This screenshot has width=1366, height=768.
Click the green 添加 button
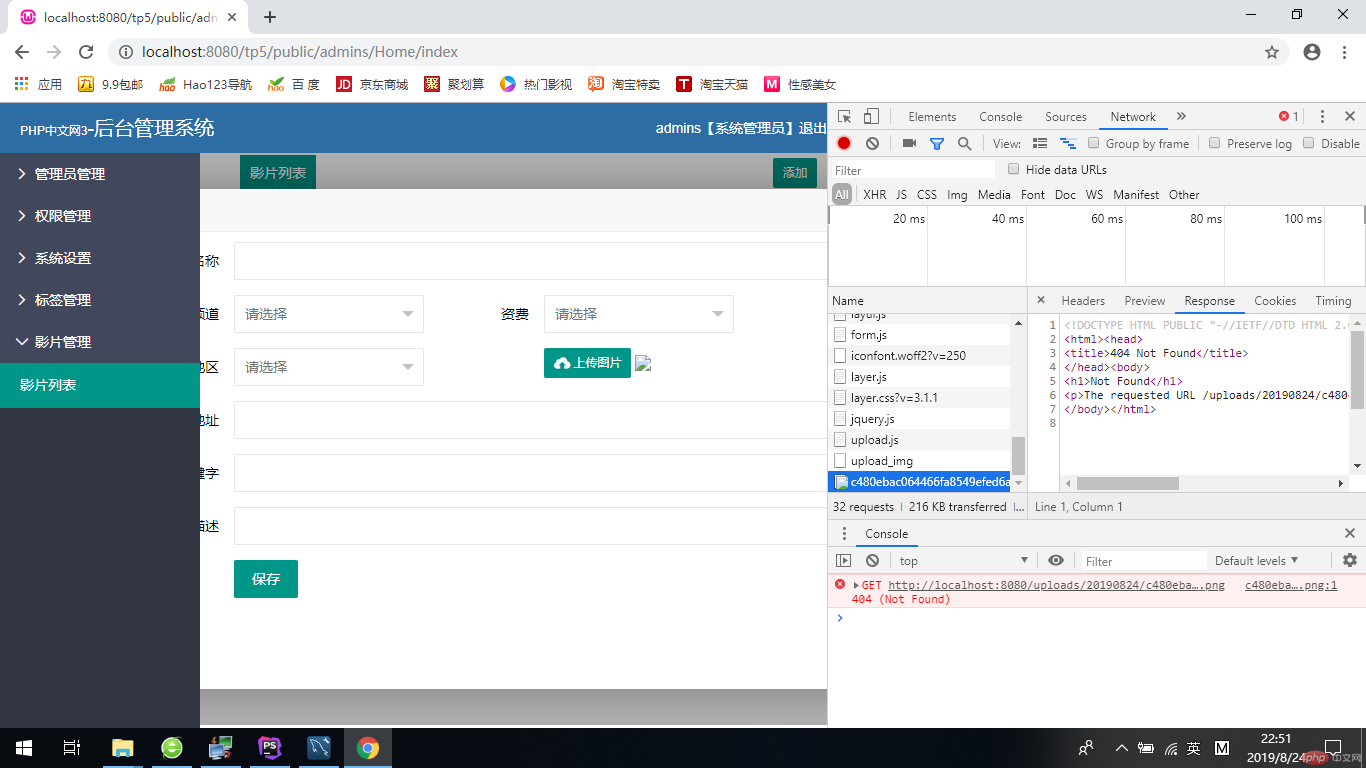coord(795,173)
